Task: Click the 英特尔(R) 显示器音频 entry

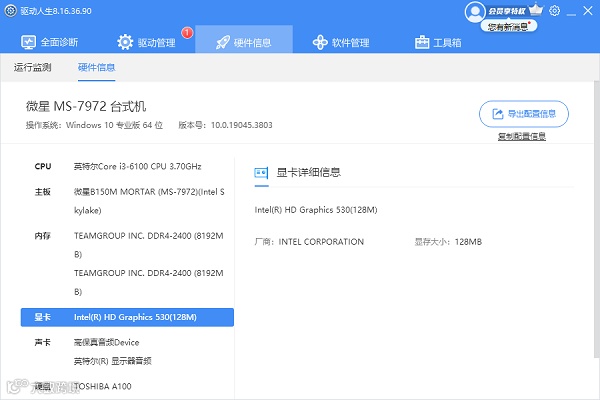Action: 112,361
